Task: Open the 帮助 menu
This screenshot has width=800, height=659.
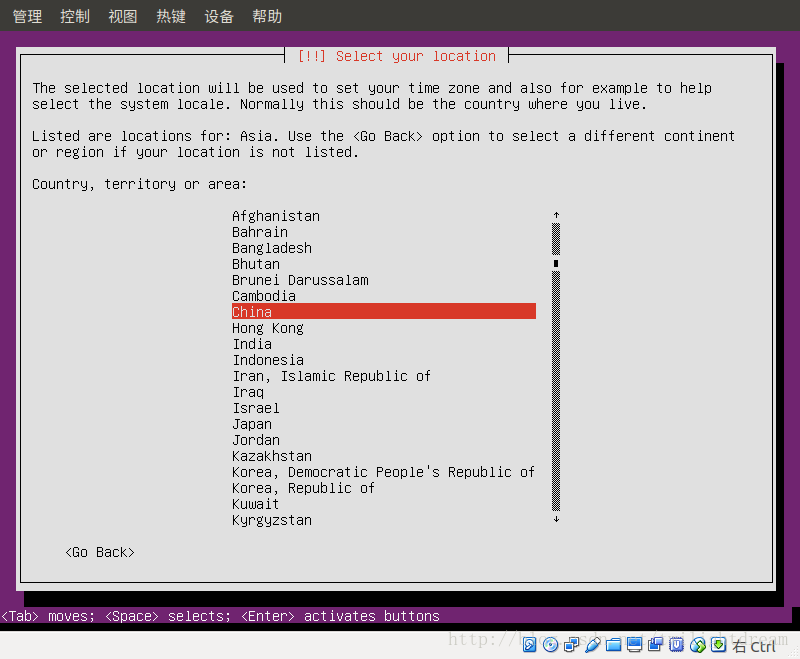Action: coord(266,15)
